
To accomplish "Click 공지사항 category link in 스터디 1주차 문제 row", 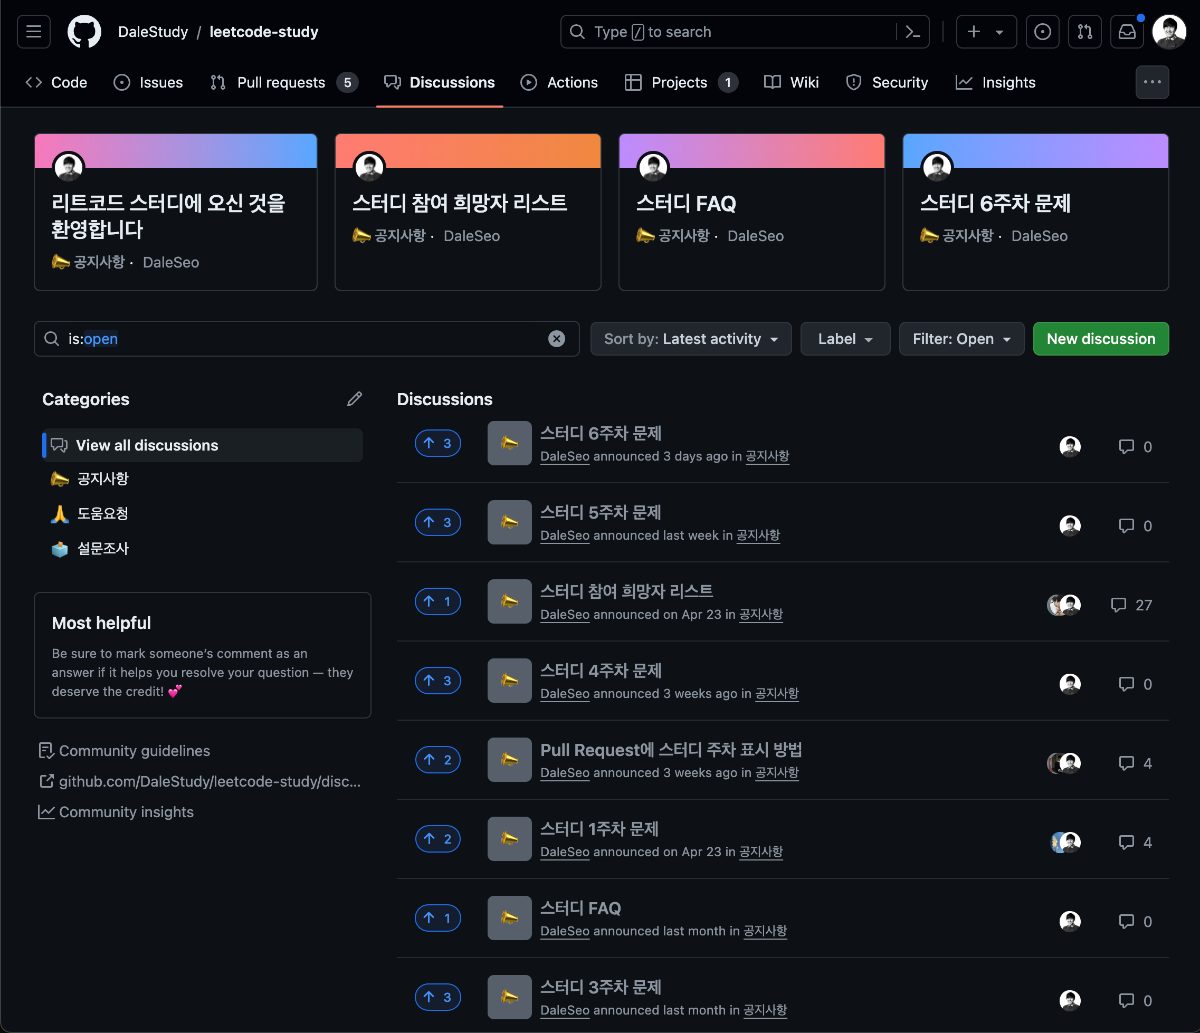I will point(760,852).
